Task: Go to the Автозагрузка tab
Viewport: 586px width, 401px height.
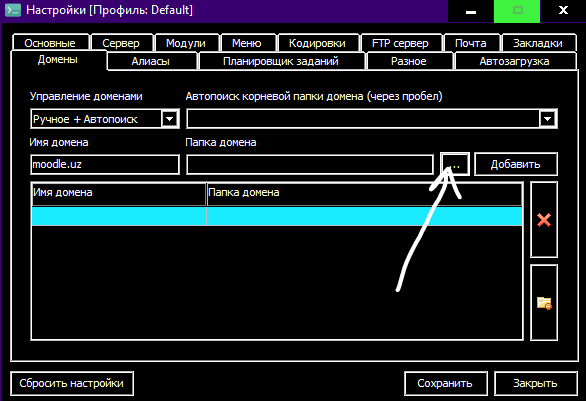Action: (515, 61)
